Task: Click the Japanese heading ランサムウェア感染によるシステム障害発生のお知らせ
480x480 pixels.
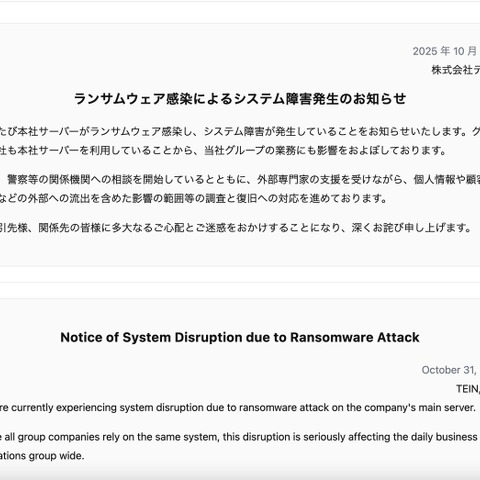Action: click(240, 99)
